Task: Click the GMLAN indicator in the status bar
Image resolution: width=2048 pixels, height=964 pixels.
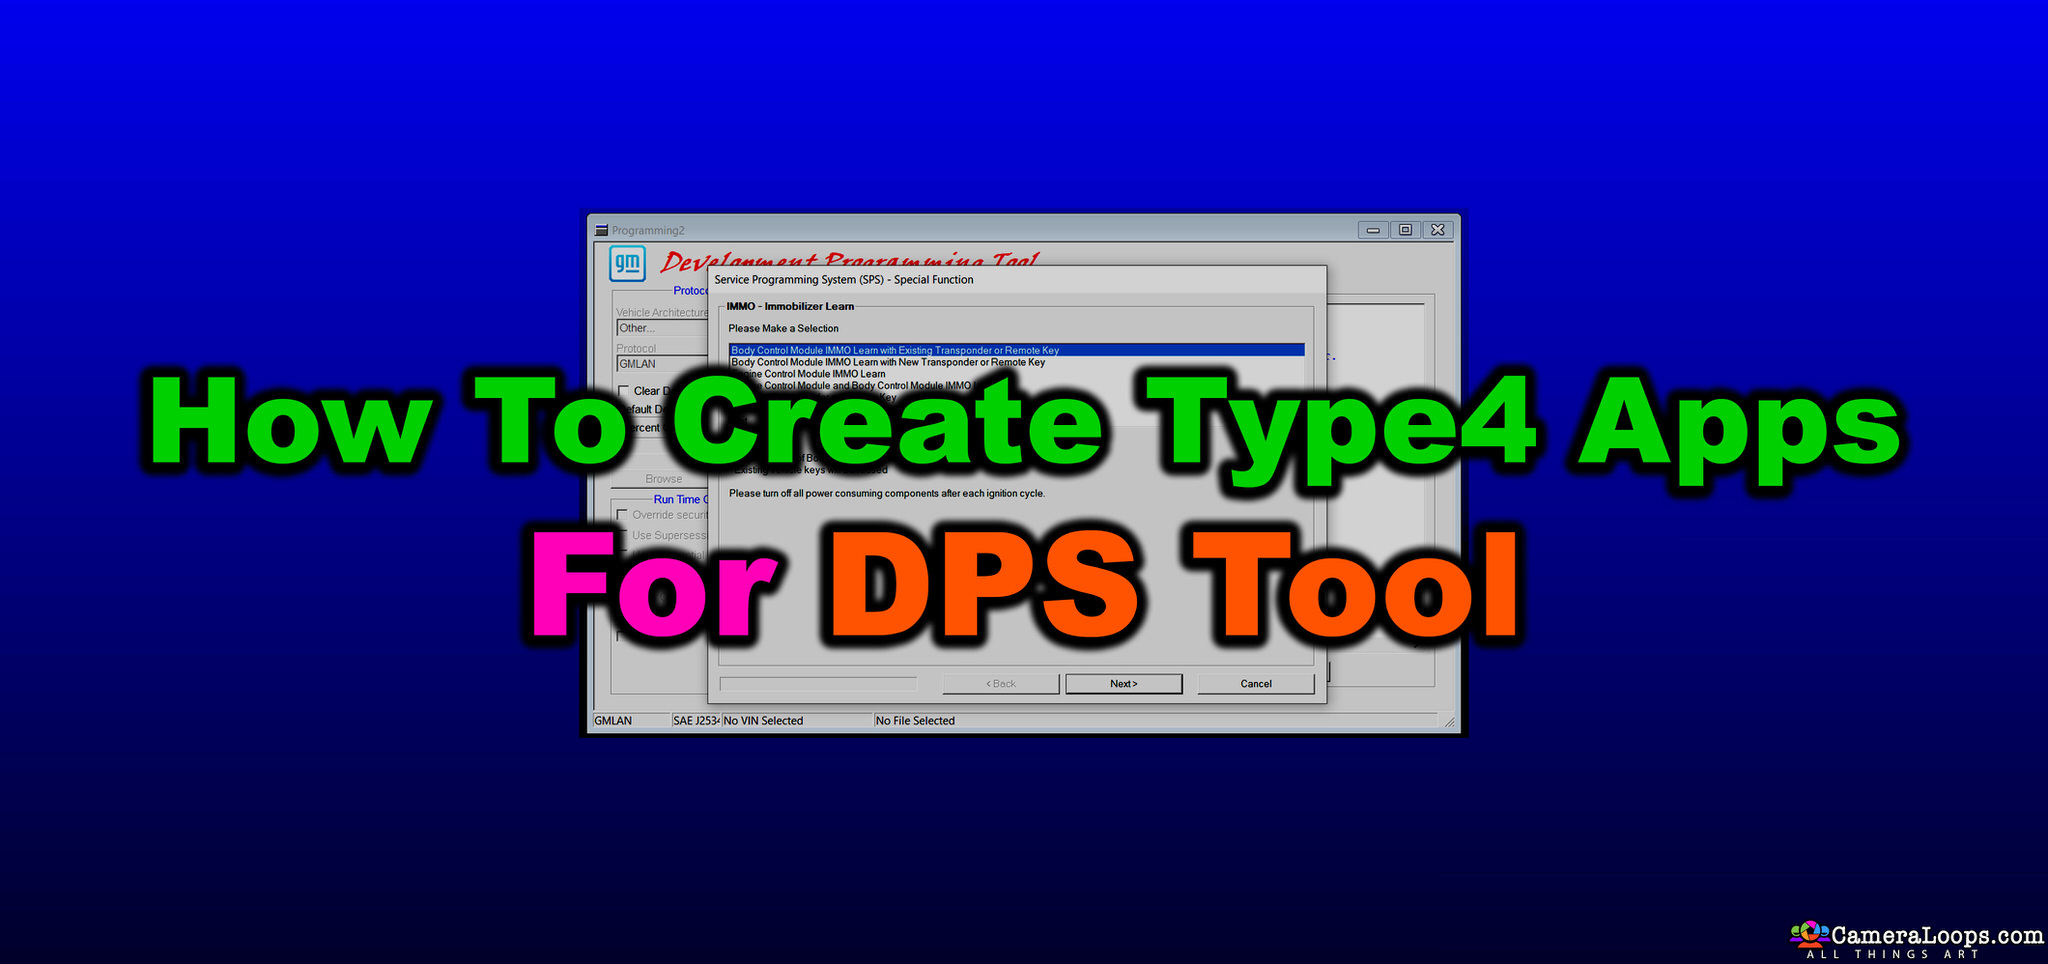Action: pyautogui.click(x=612, y=721)
